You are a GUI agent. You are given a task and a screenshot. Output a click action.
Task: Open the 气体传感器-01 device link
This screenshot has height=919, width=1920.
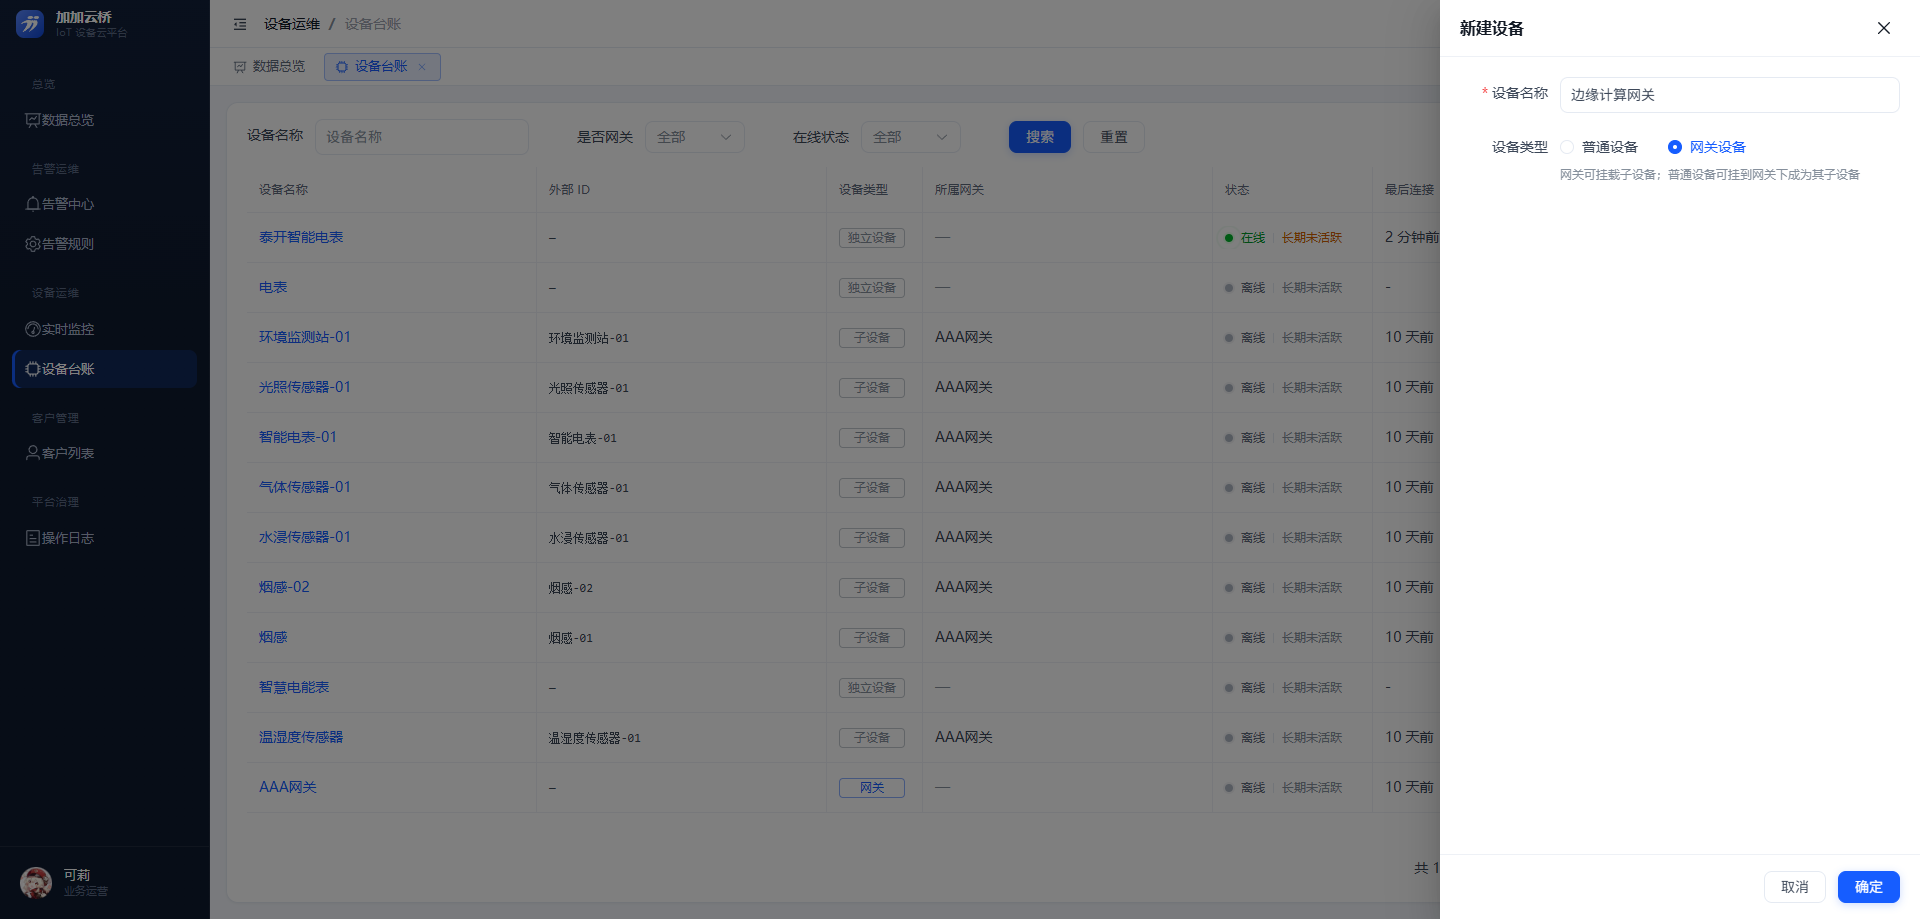[305, 487]
